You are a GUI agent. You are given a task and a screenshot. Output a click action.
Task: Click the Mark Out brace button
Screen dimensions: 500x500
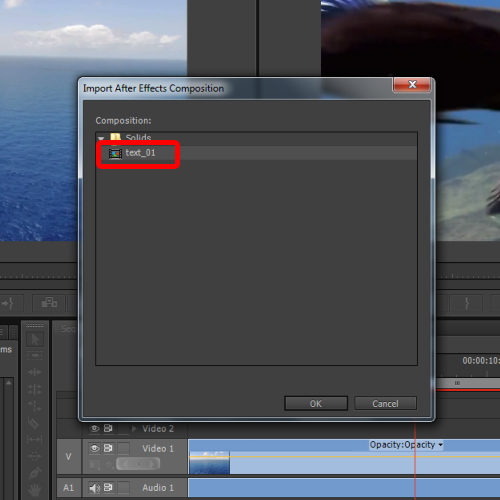467,303
